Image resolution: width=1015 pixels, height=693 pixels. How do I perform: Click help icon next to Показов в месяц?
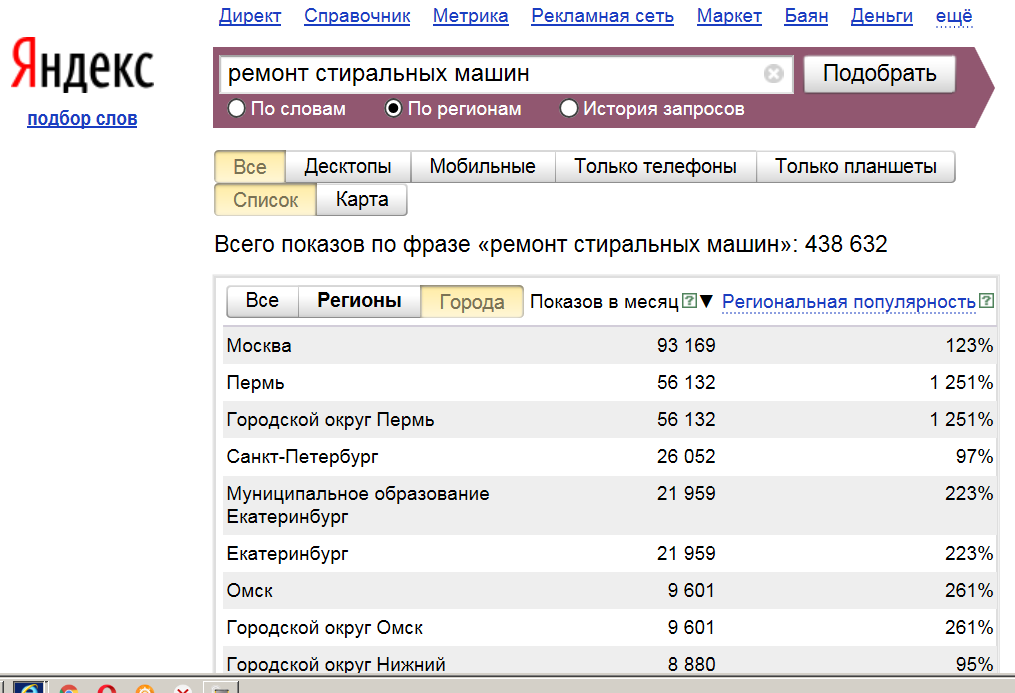688,301
